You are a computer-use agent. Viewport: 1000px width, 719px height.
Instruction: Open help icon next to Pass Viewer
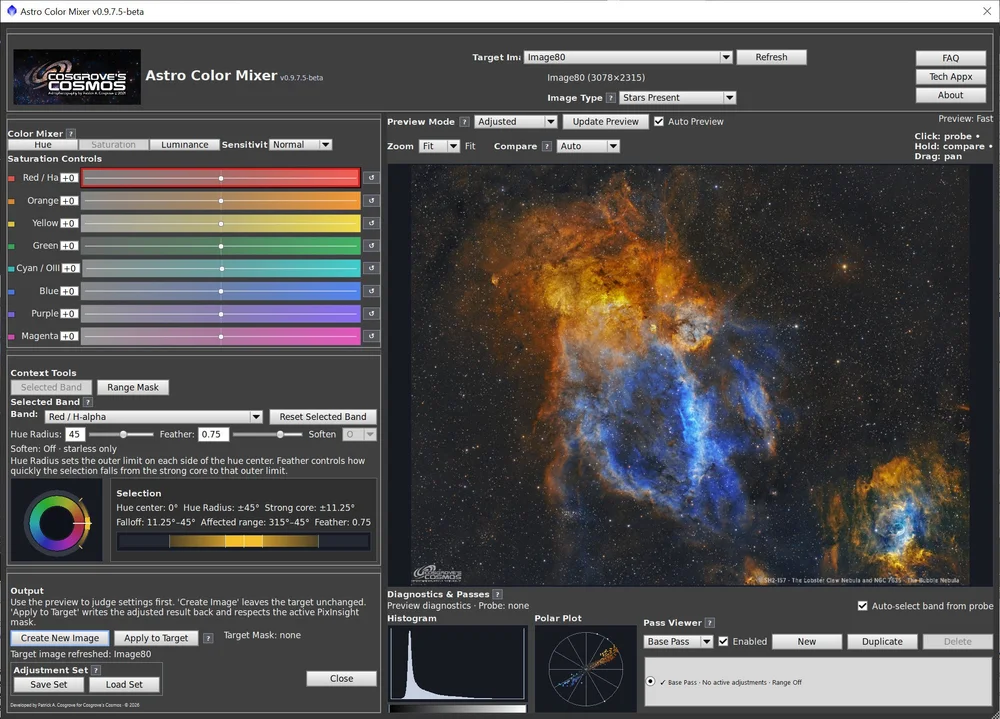click(710, 623)
